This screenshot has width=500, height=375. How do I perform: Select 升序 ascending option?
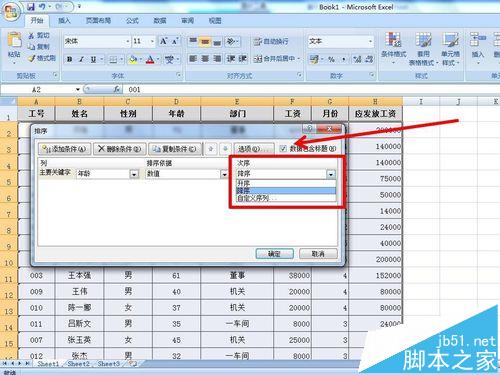point(286,183)
